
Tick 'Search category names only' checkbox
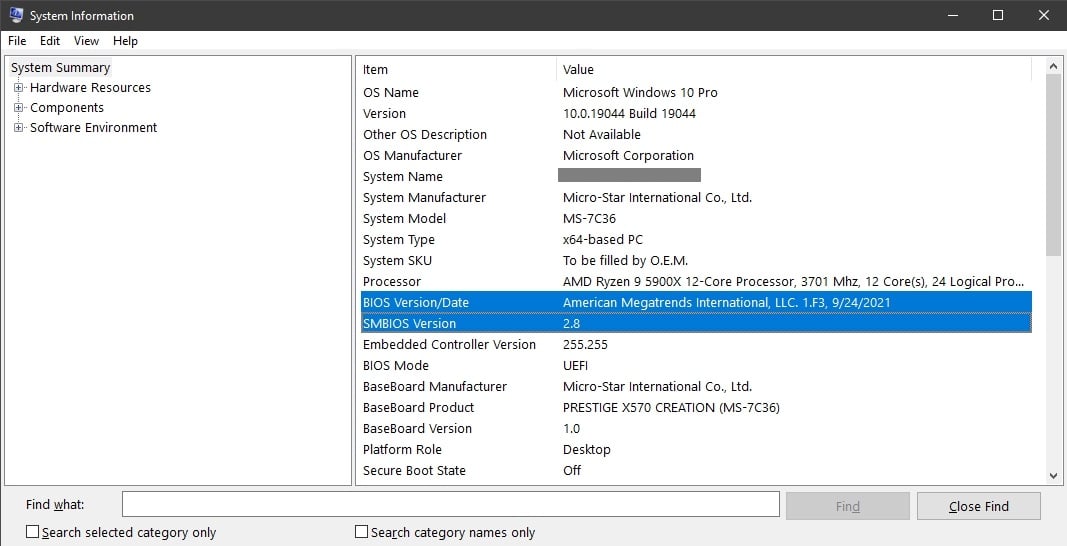coord(361,532)
